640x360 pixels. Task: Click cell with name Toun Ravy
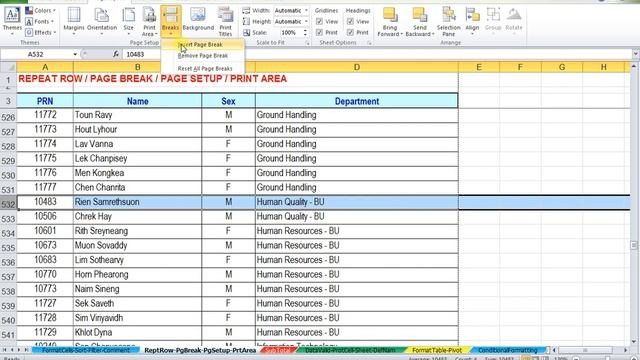point(138,115)
